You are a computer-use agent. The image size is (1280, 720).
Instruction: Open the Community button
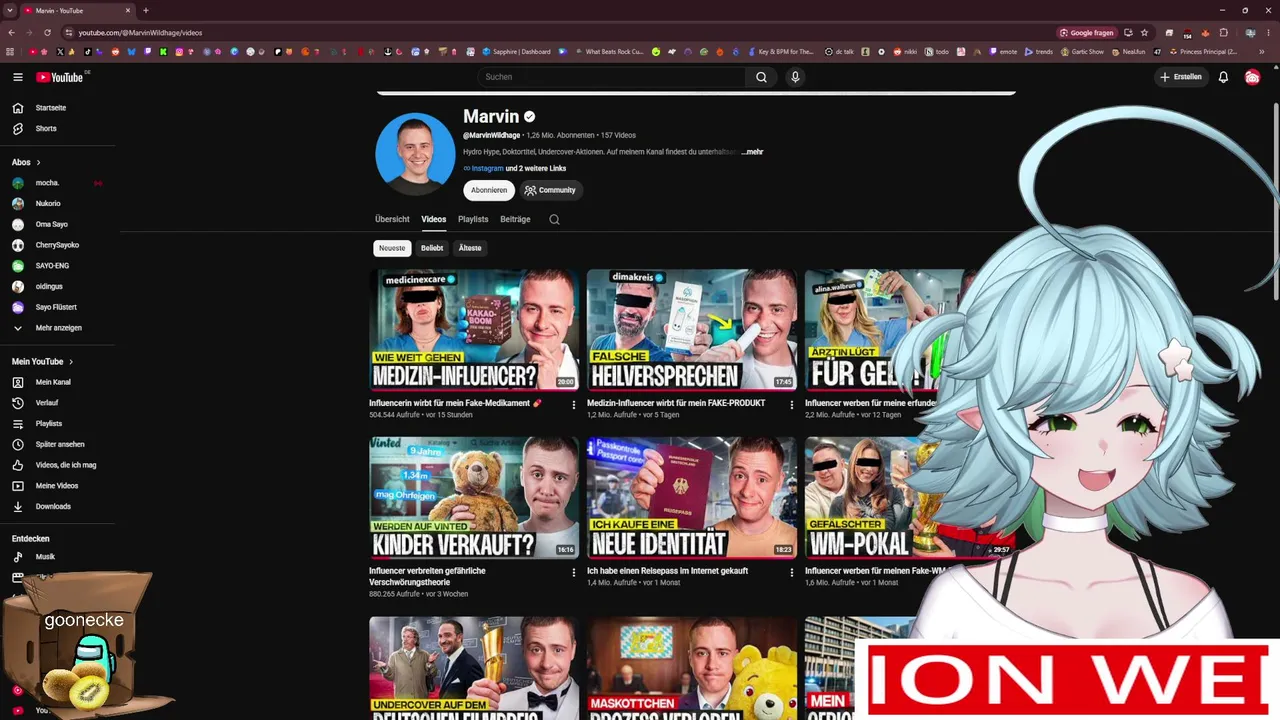(550, 190)
